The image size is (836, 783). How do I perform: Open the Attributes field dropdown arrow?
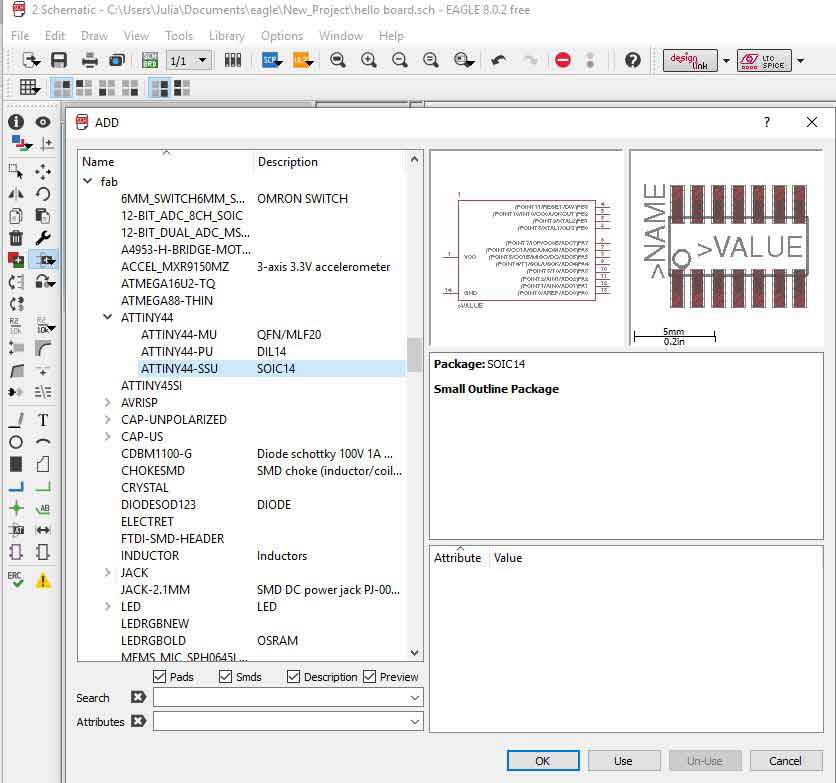[414, 721]
